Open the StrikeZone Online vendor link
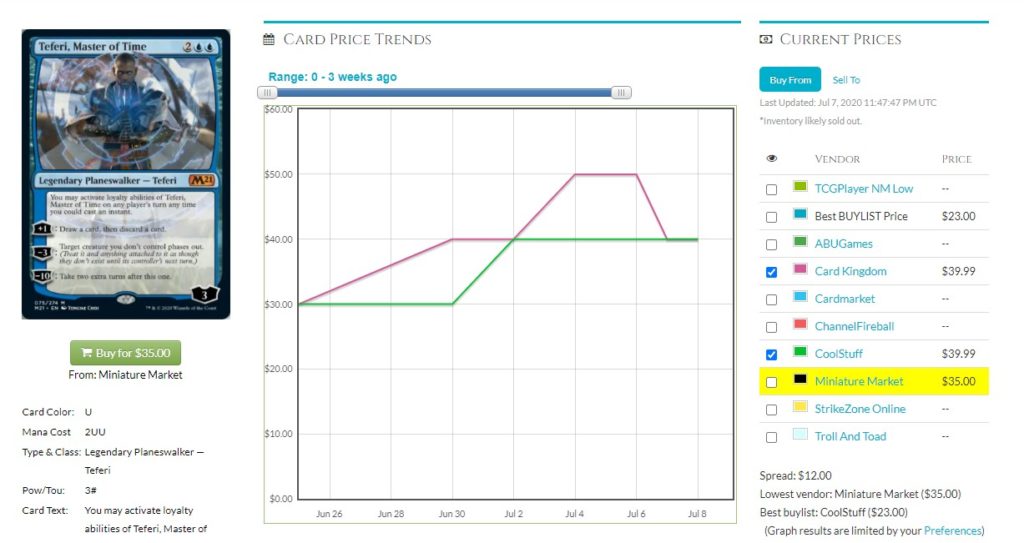Screen dimensions: 1024x543 click(x=859, y=408)
